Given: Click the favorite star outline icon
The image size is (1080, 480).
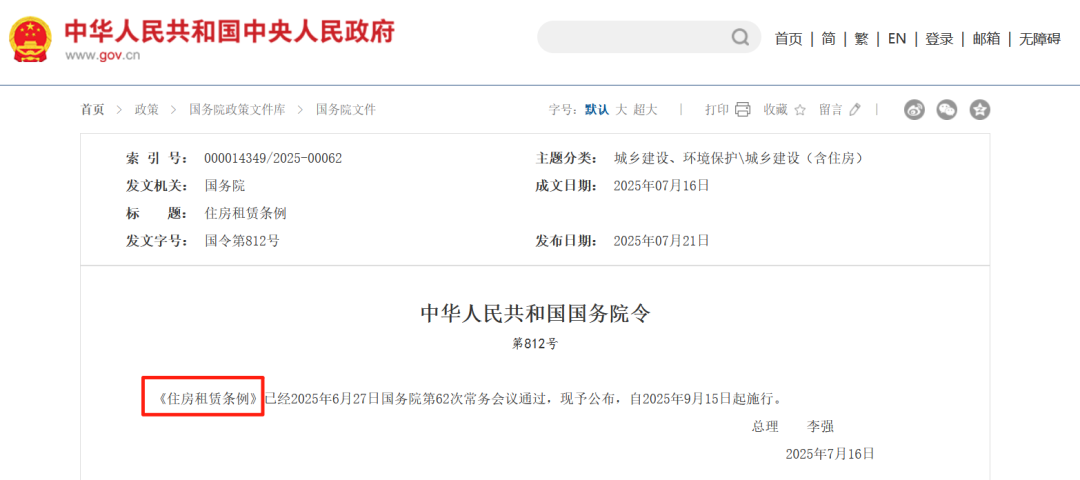Looking at the screenshot, I should (800, 110).
